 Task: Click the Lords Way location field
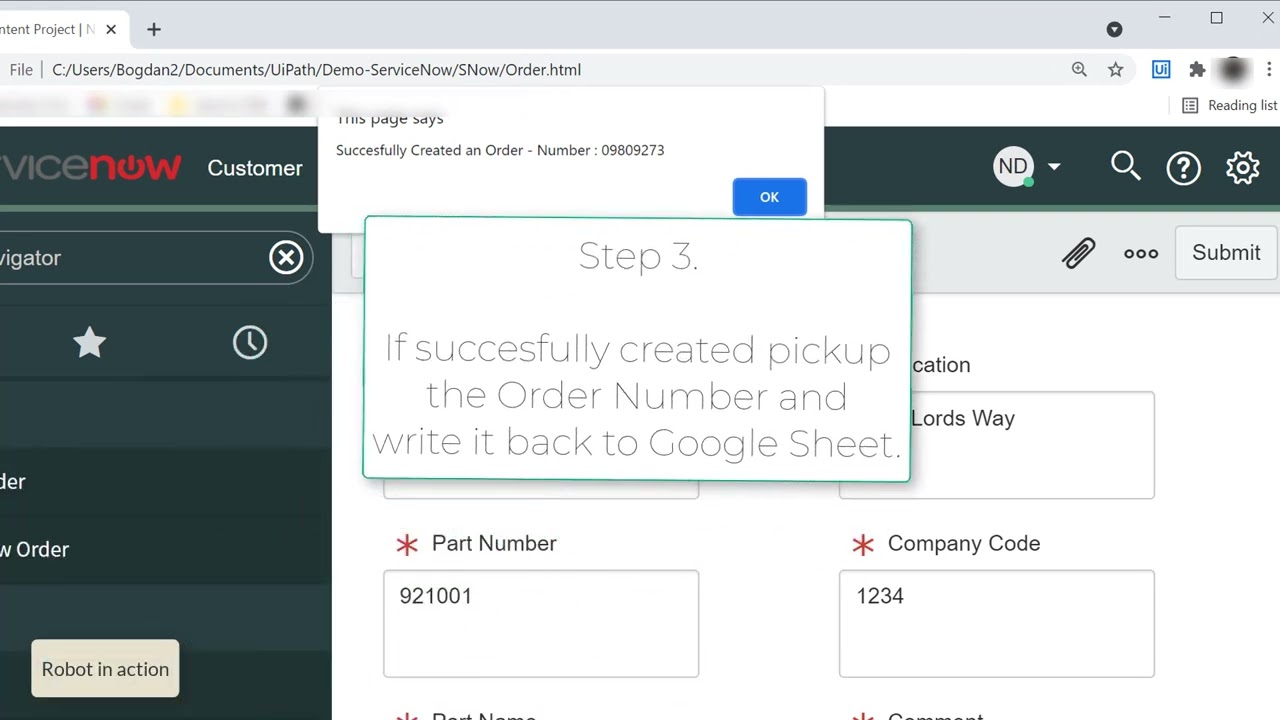[x=997, y=445]
